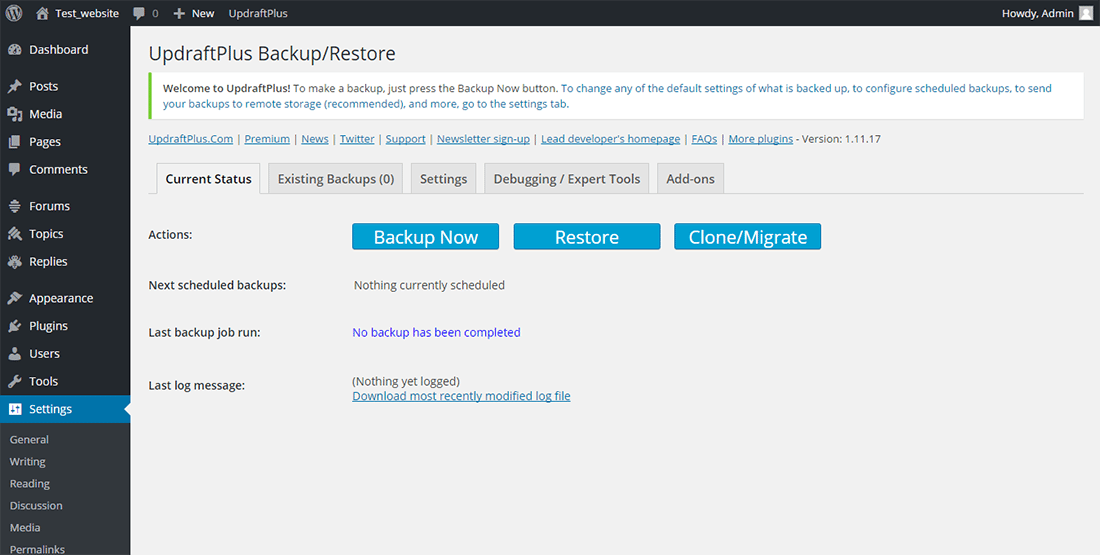Click the News link
This screenshot has height=555, width=1100.
[315, 139]
